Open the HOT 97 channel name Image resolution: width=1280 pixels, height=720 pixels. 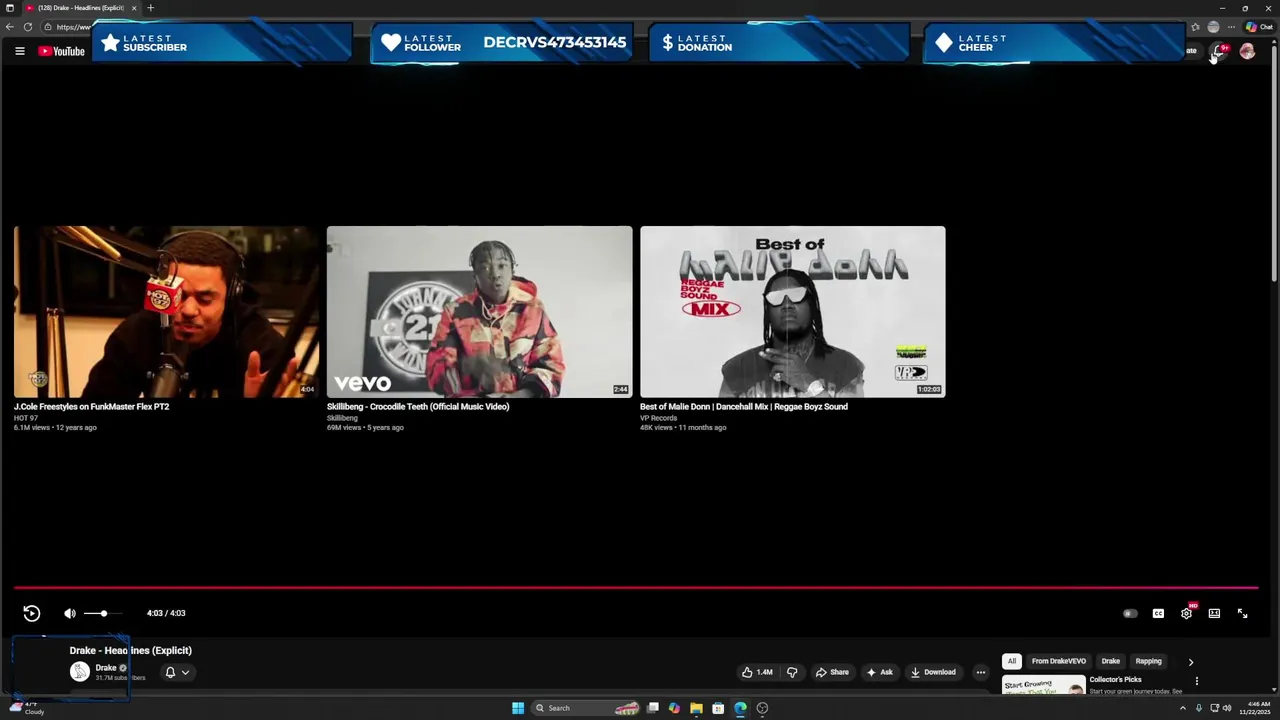(x=26, y=418)
